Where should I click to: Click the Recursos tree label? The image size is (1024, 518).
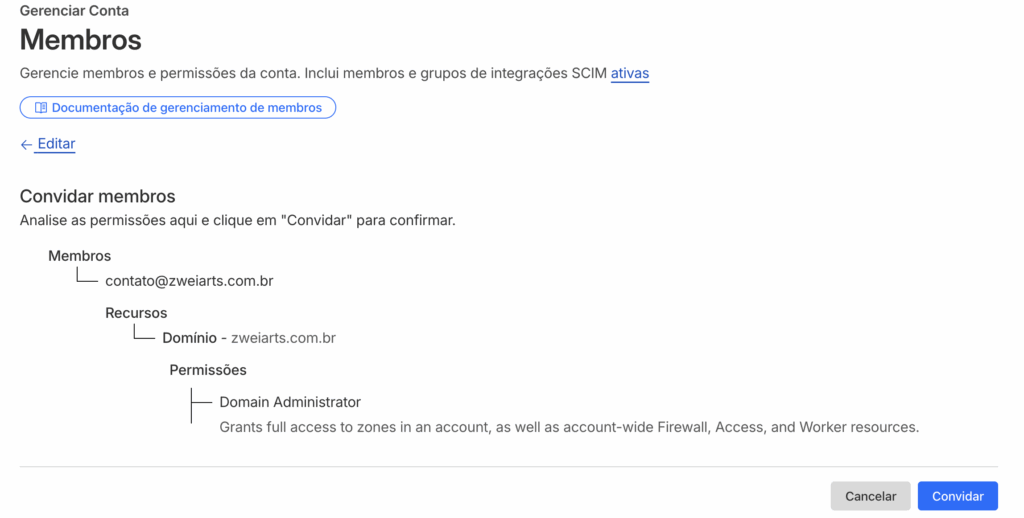(x=136, y=313)
